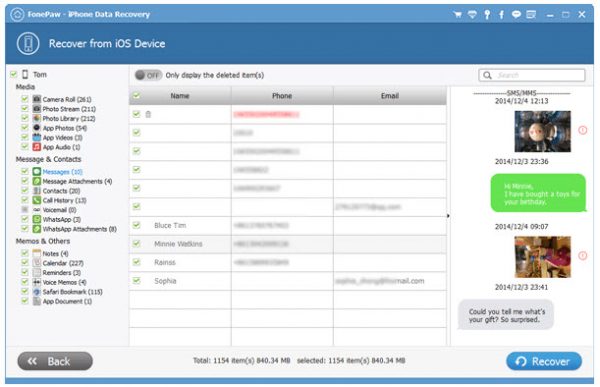Click the Contacts icon
600x387 pixels.
[37, 191]
